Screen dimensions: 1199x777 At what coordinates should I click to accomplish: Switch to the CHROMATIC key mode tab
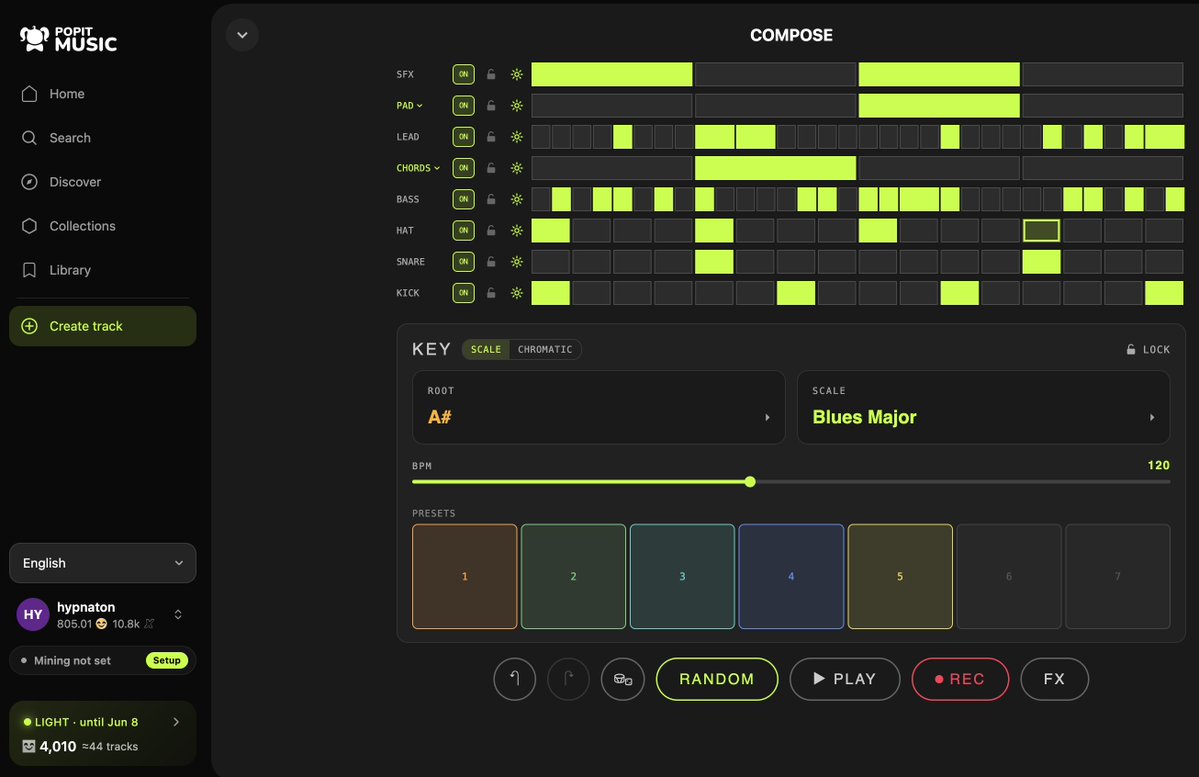[544, 349]
